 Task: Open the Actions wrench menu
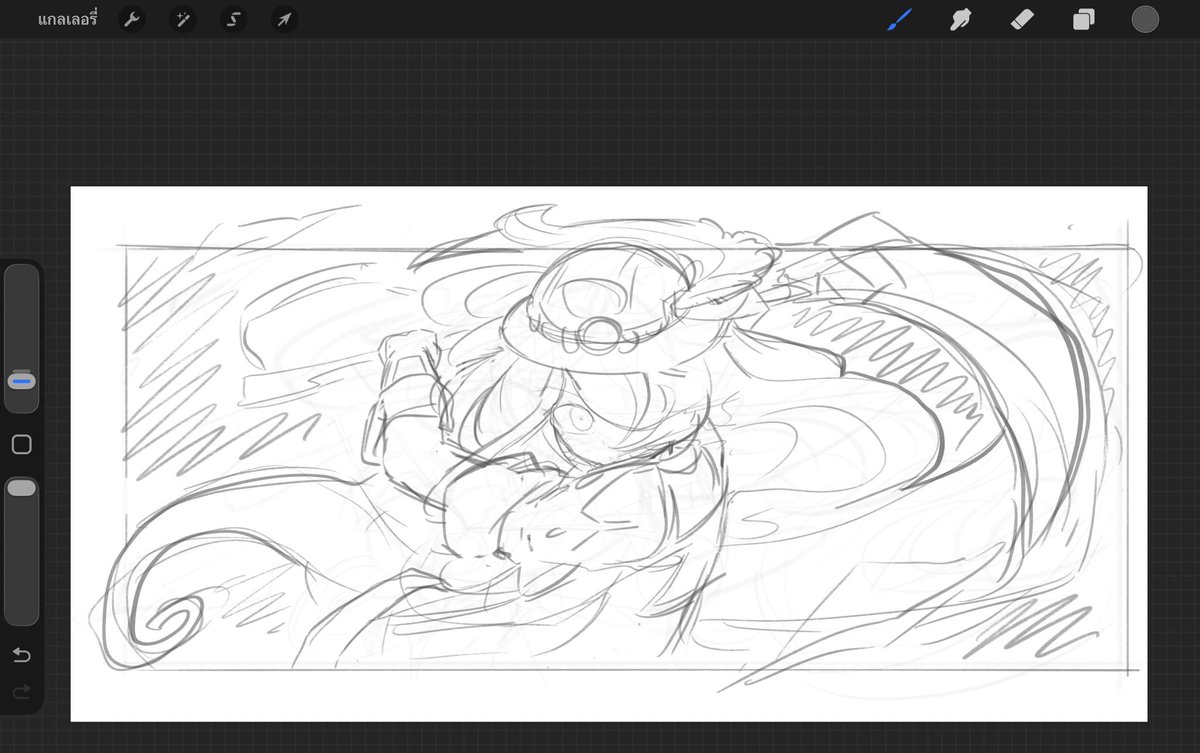pyautogui.click(x=132, y=19)
